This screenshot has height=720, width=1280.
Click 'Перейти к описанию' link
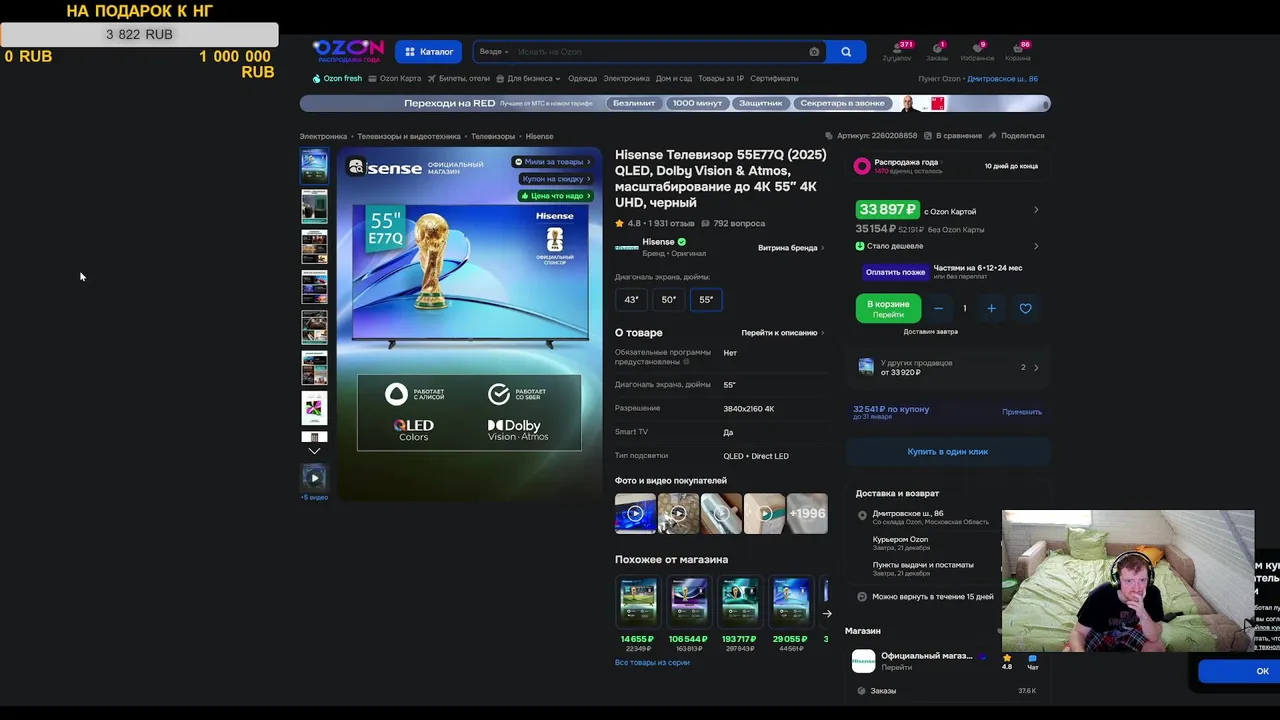coord(783,333)
